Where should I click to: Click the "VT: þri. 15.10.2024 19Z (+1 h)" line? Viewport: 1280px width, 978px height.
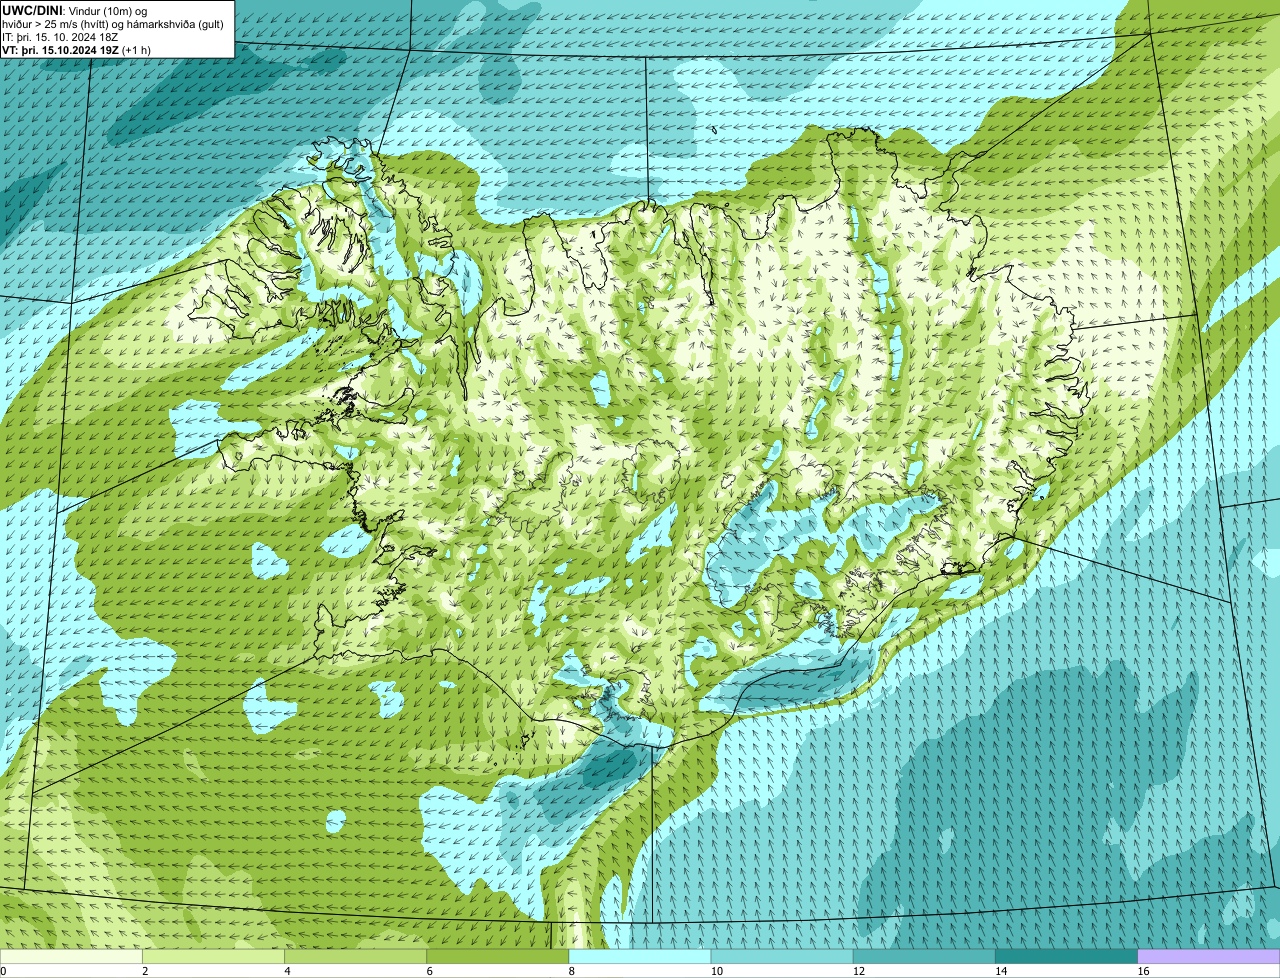pyautogui.click(x=77, y=50)
